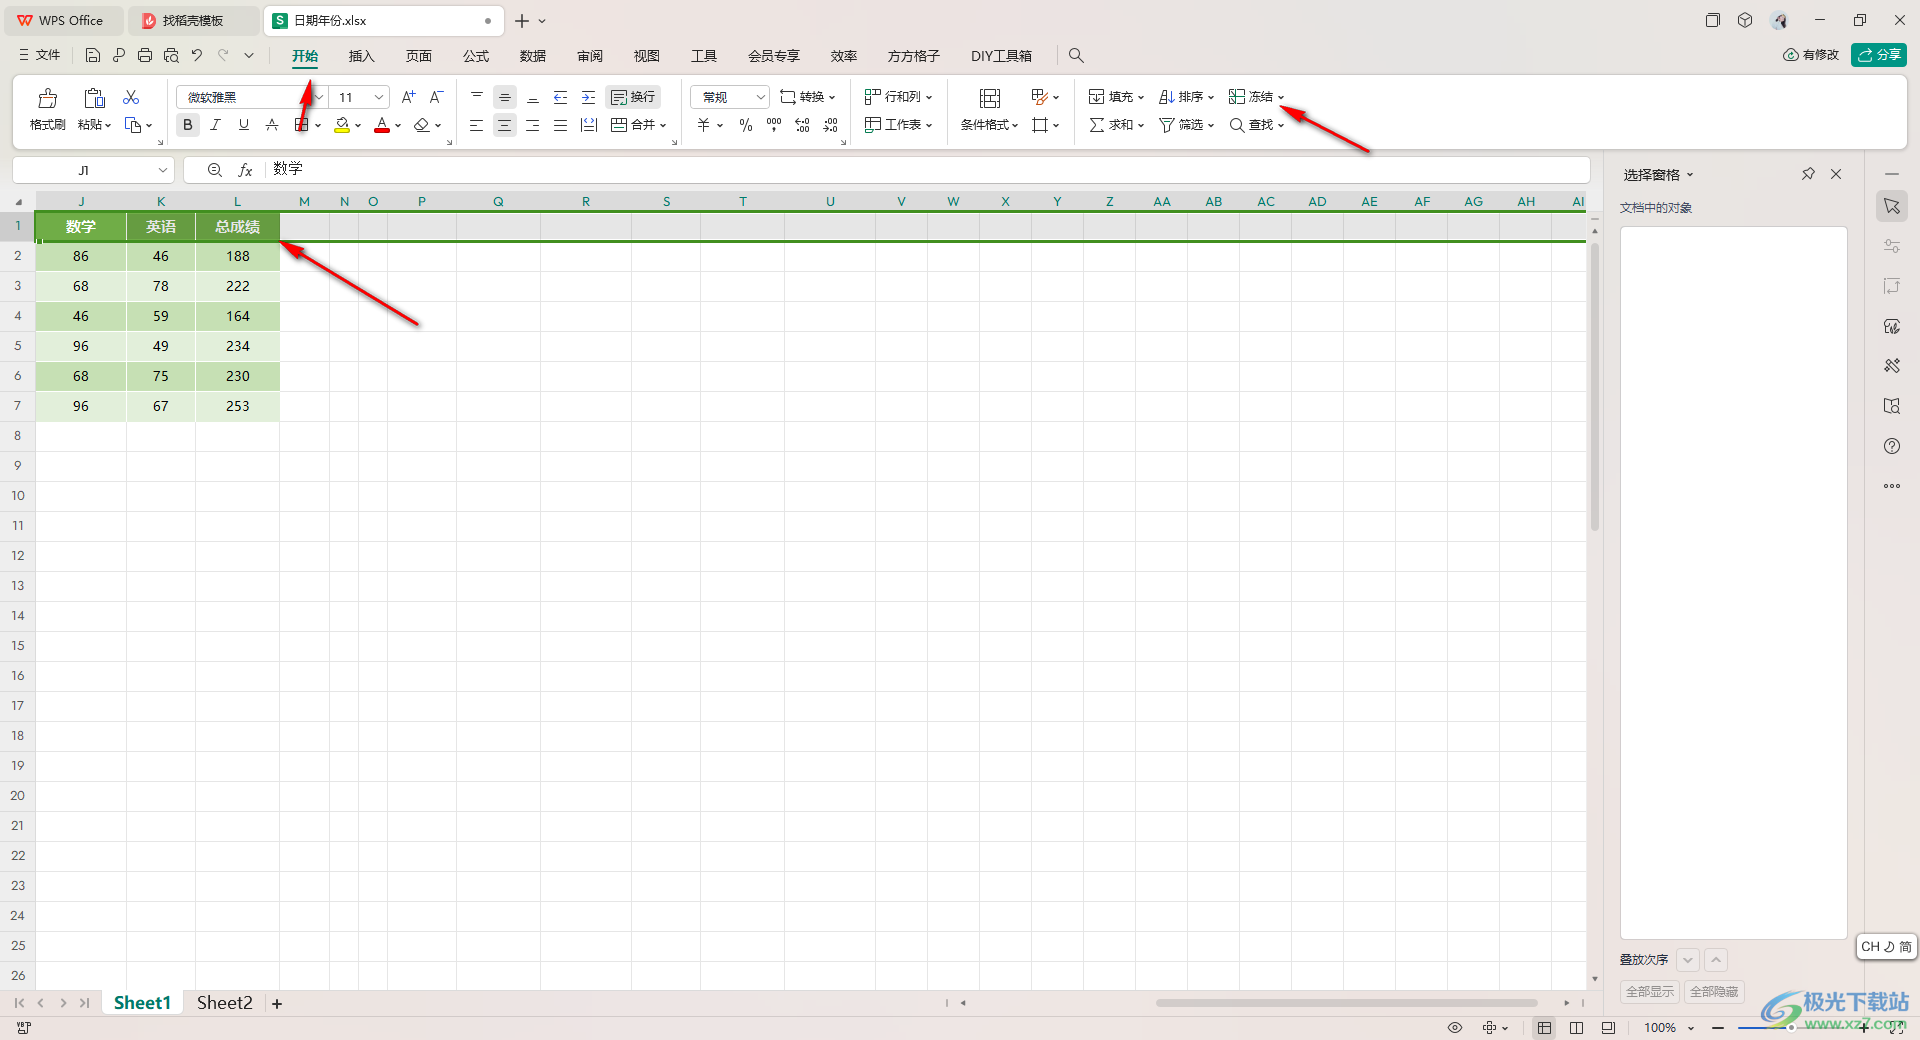Open the Data (数据) ribbon tab
1920x1040 pixels.
click(533, 56)
